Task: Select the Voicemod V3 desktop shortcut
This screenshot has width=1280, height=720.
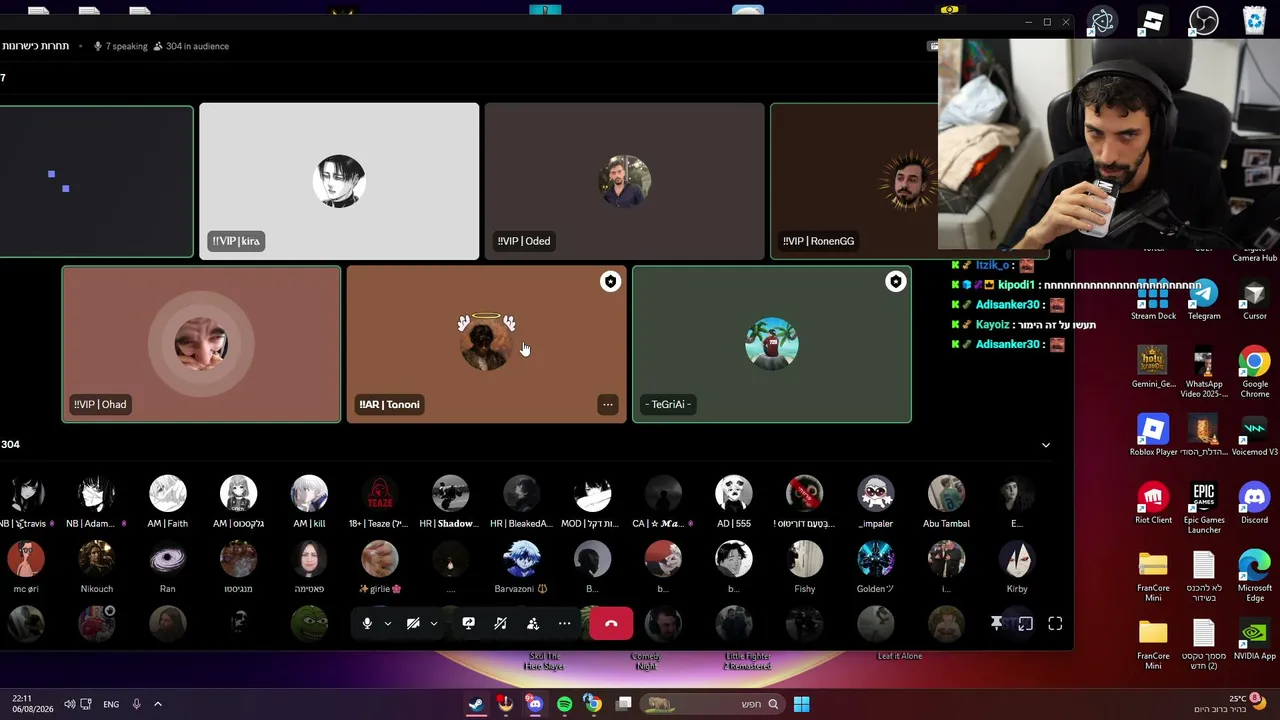Action: 1255,435
